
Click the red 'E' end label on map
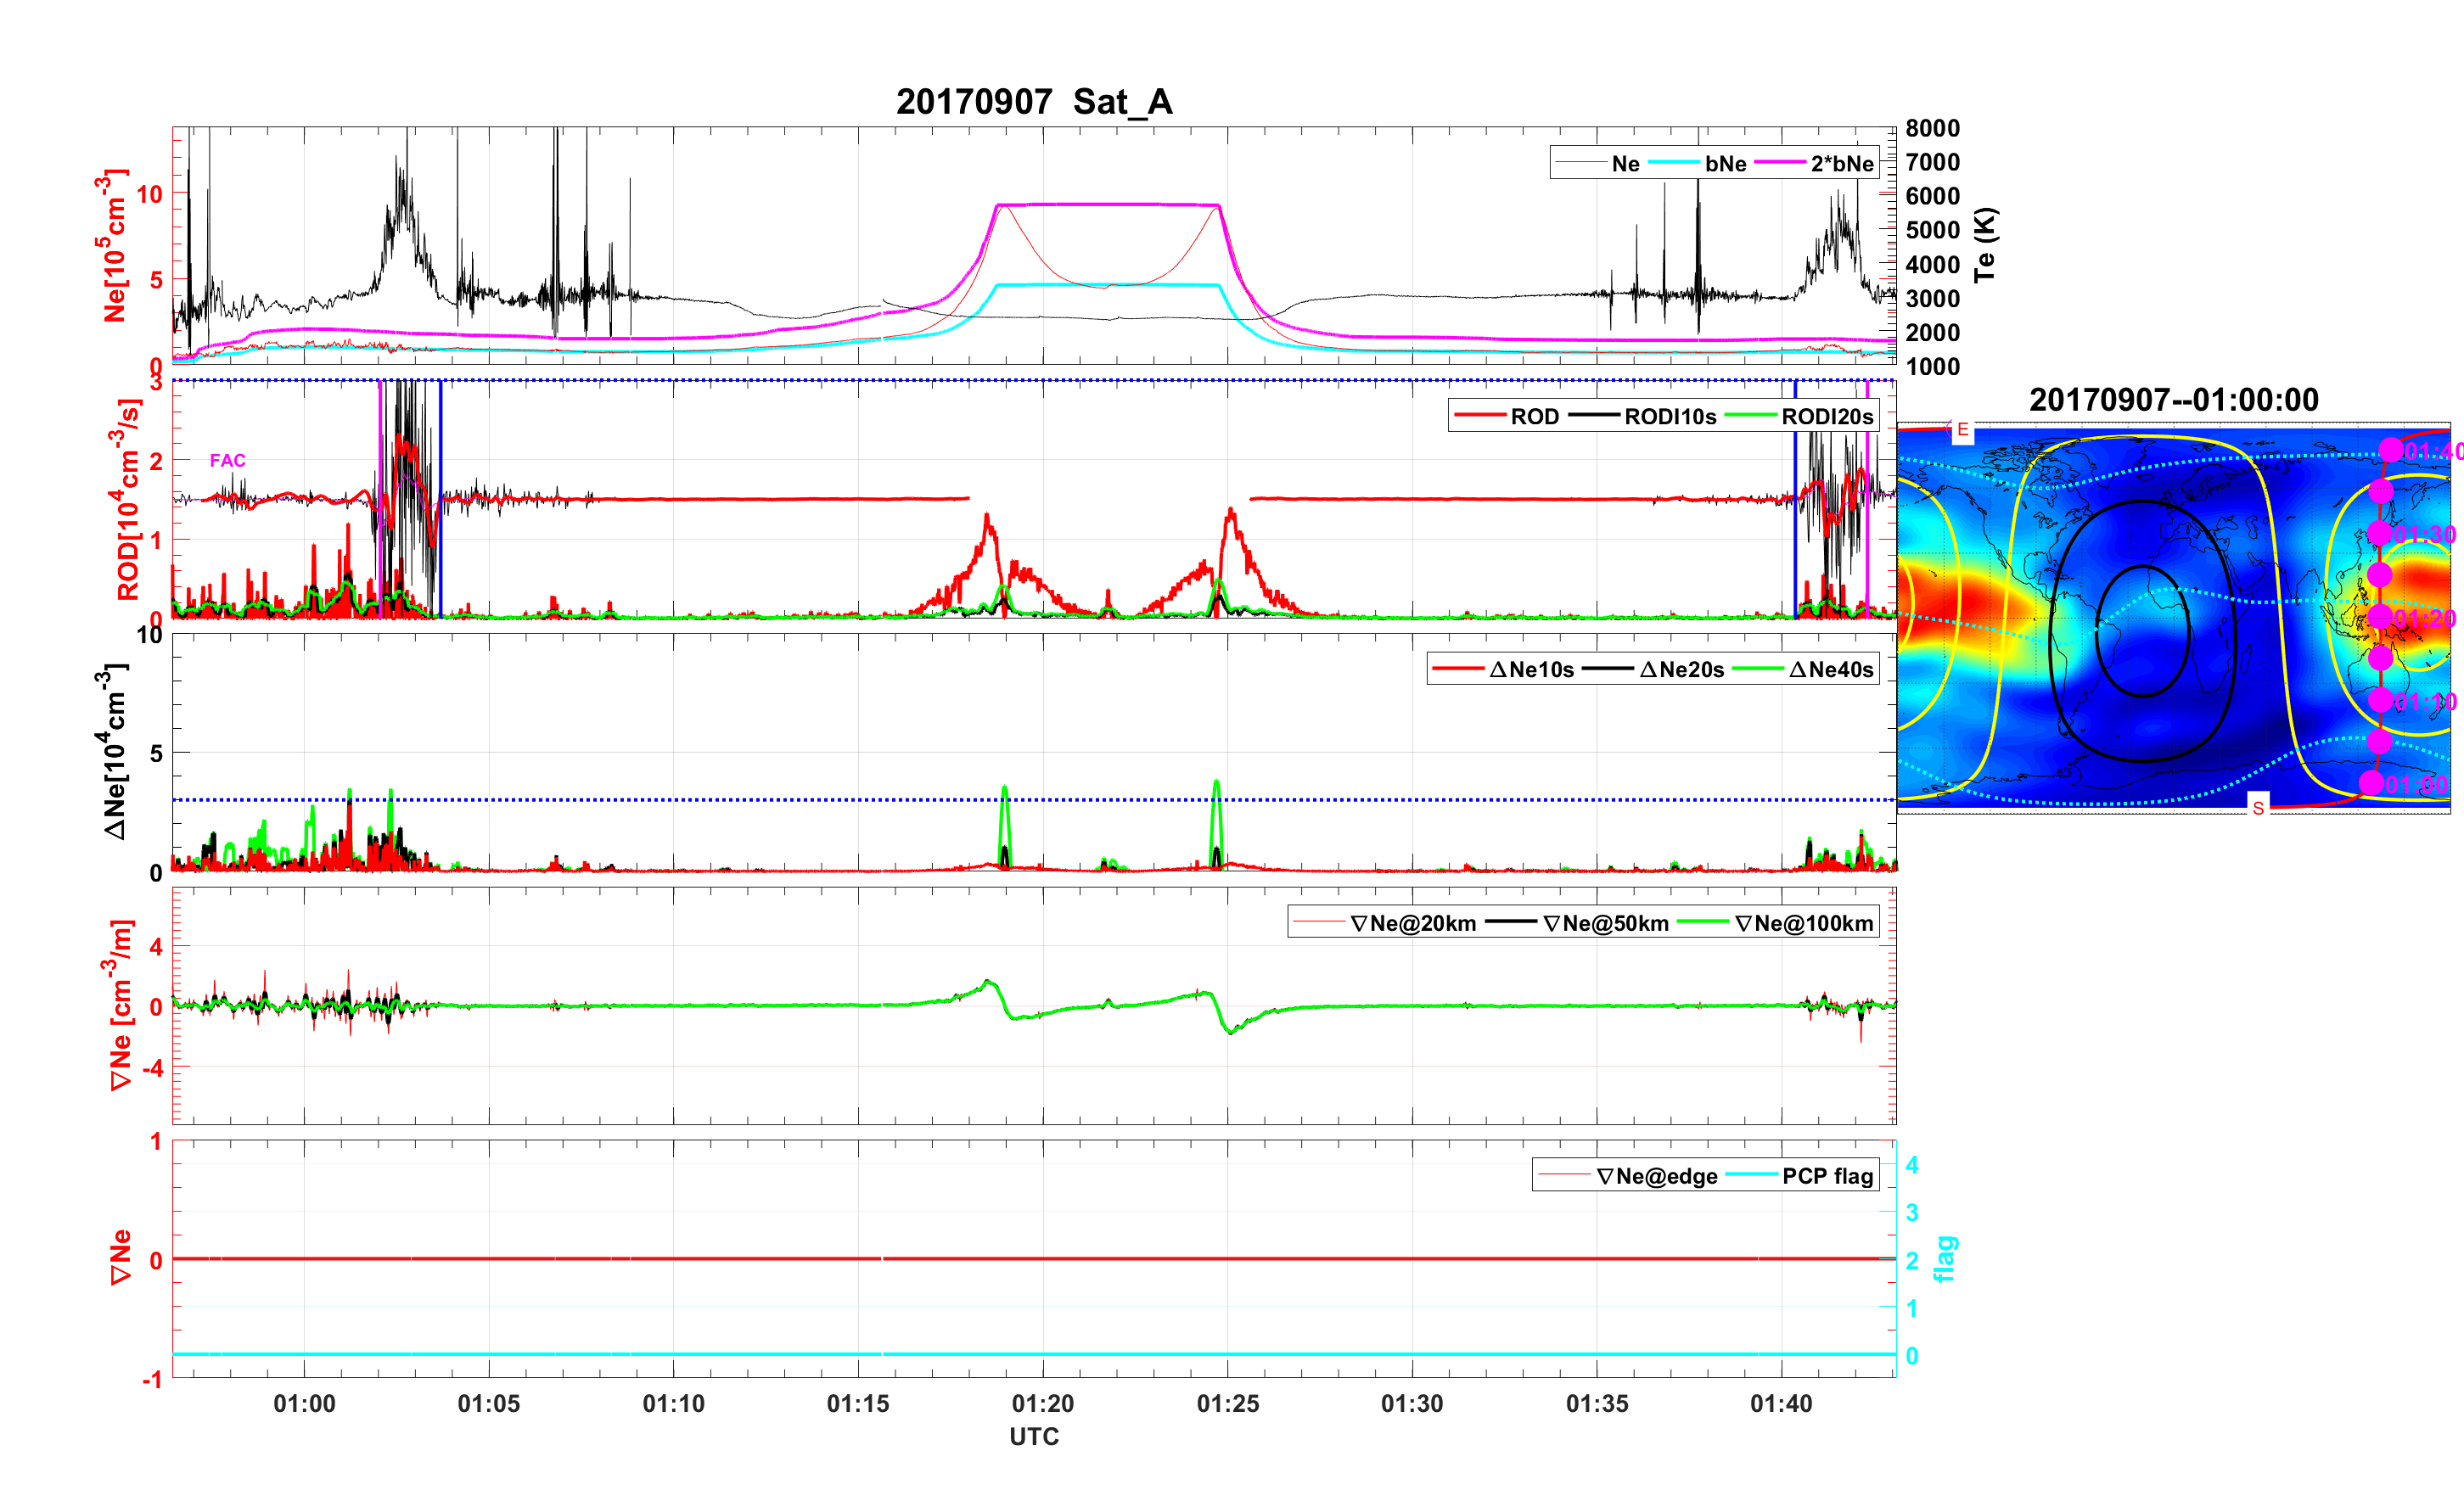click(x=1963, y=430)
